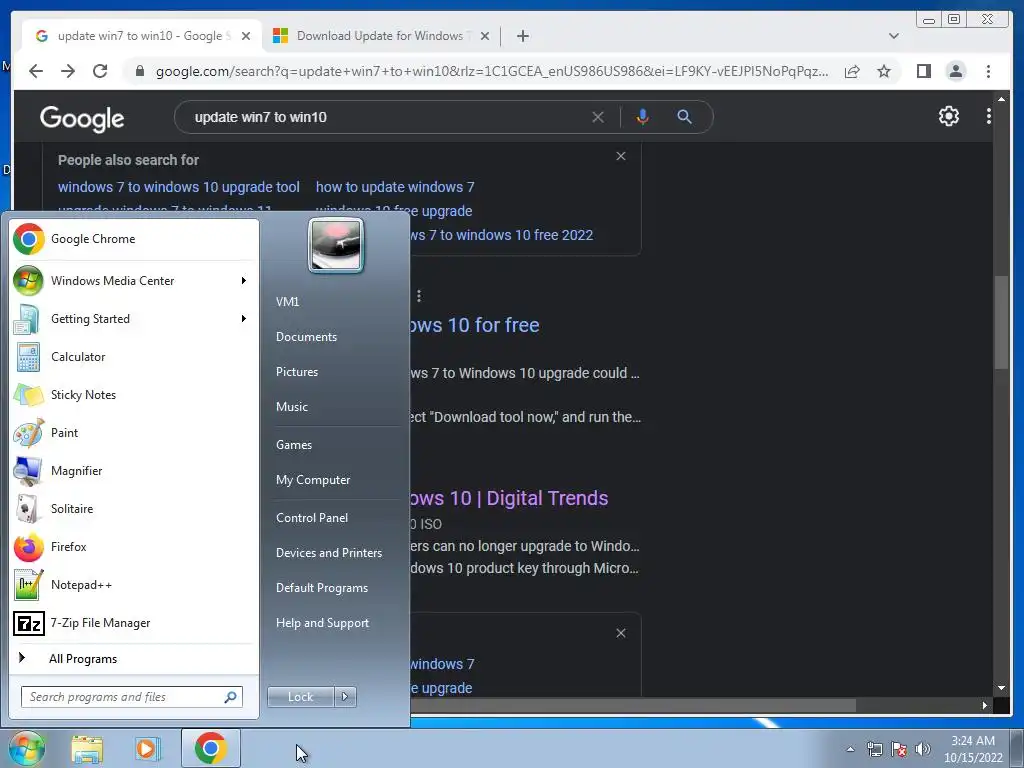Click Search programs and files box
This screenshot has width=1024, height=768.
(132, 697)
